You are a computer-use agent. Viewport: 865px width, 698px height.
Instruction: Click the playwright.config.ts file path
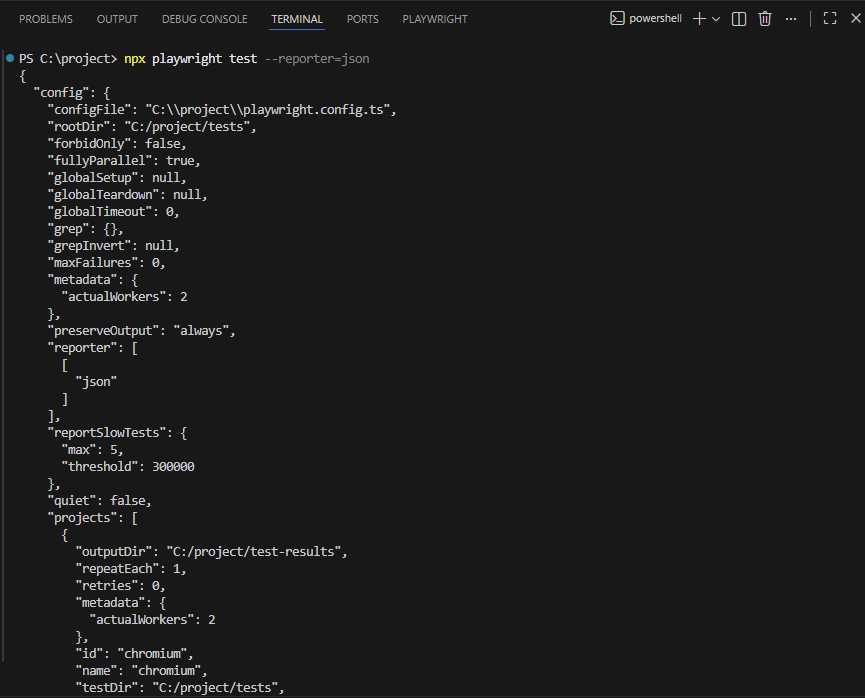click(270, 108)
